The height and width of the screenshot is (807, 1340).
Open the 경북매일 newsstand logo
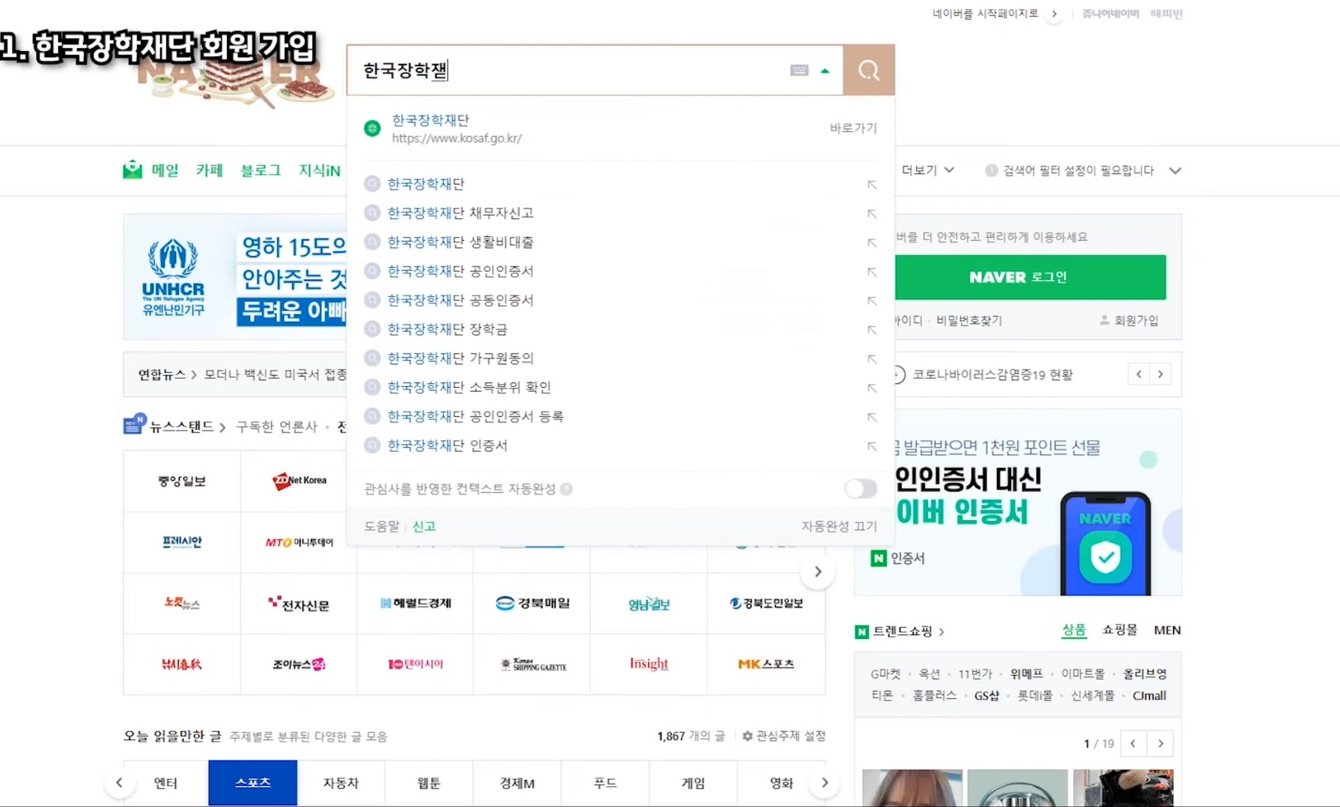pyautogui.click(x=532, y=603)
